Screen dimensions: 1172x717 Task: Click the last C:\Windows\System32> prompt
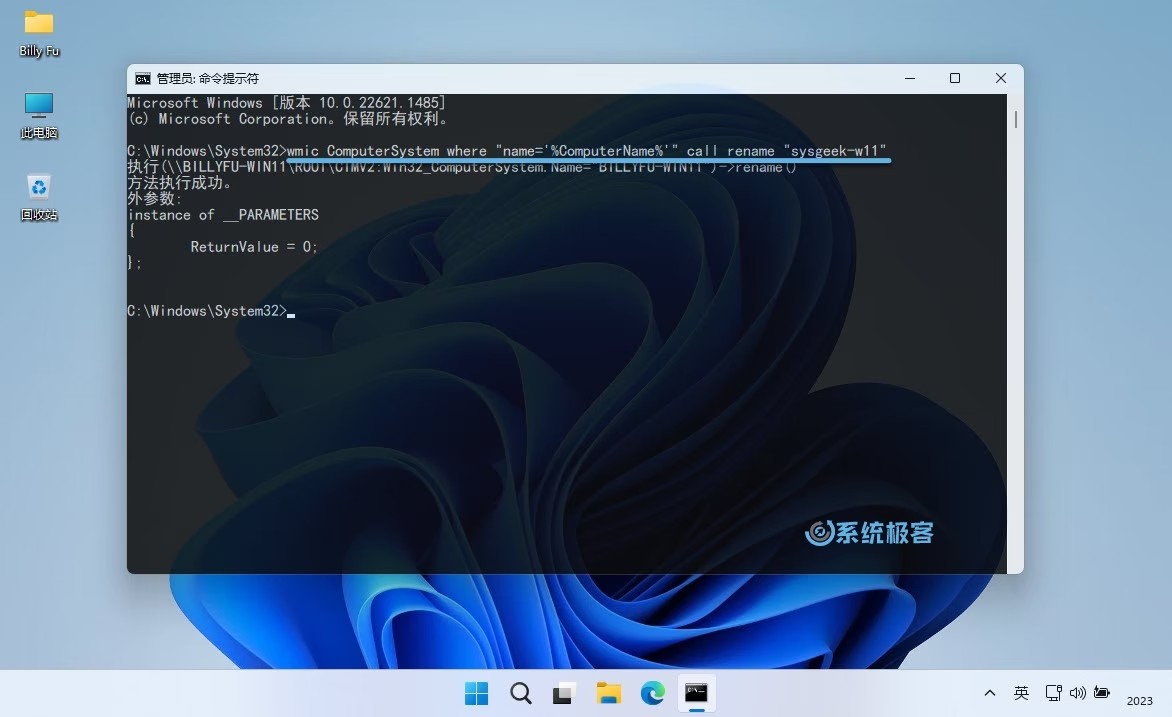click(207, 311)
